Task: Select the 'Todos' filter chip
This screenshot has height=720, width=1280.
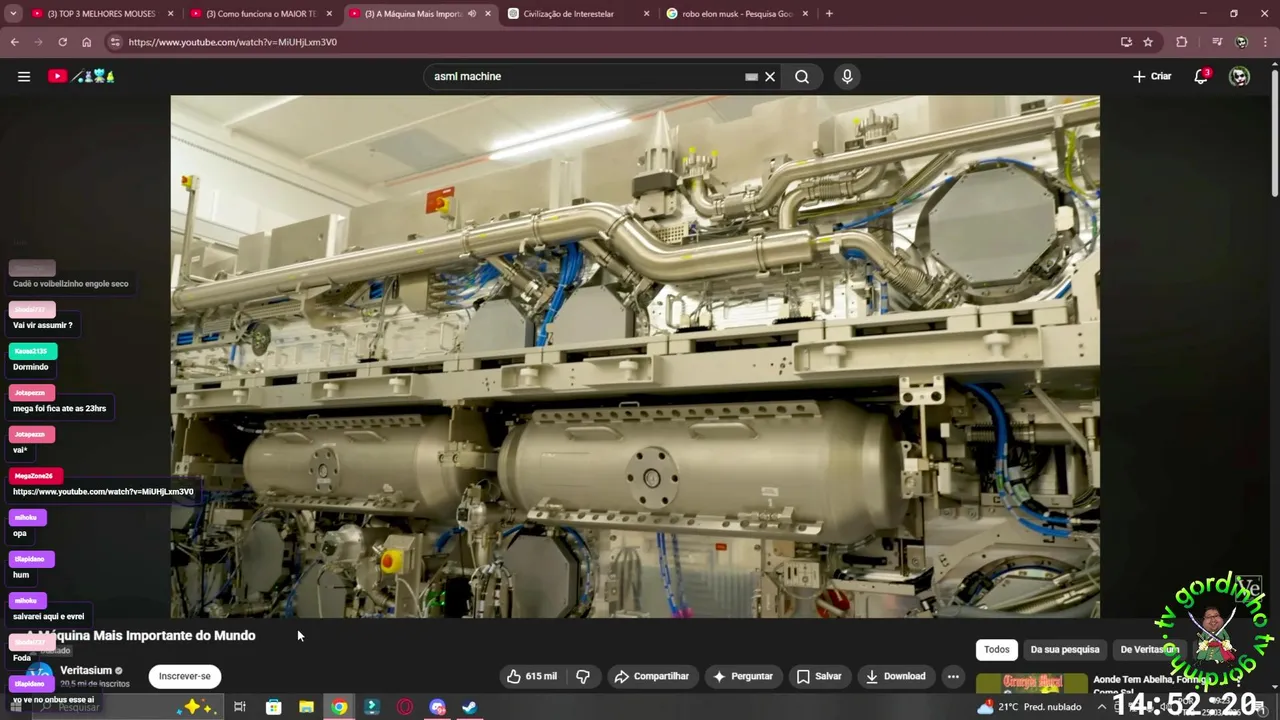Action: [x=997, y=649]
